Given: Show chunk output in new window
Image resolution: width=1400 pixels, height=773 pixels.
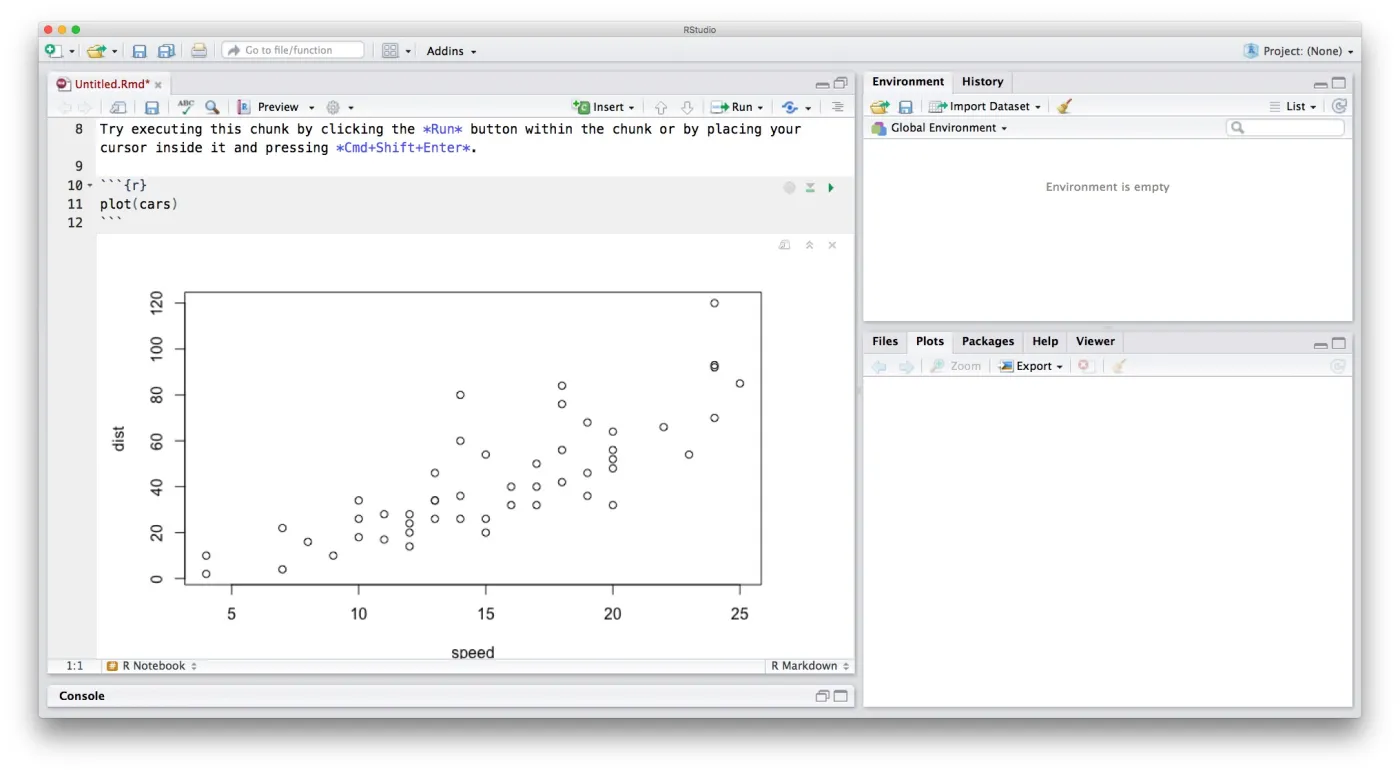Looking at the screenshot, I should 785,245.
